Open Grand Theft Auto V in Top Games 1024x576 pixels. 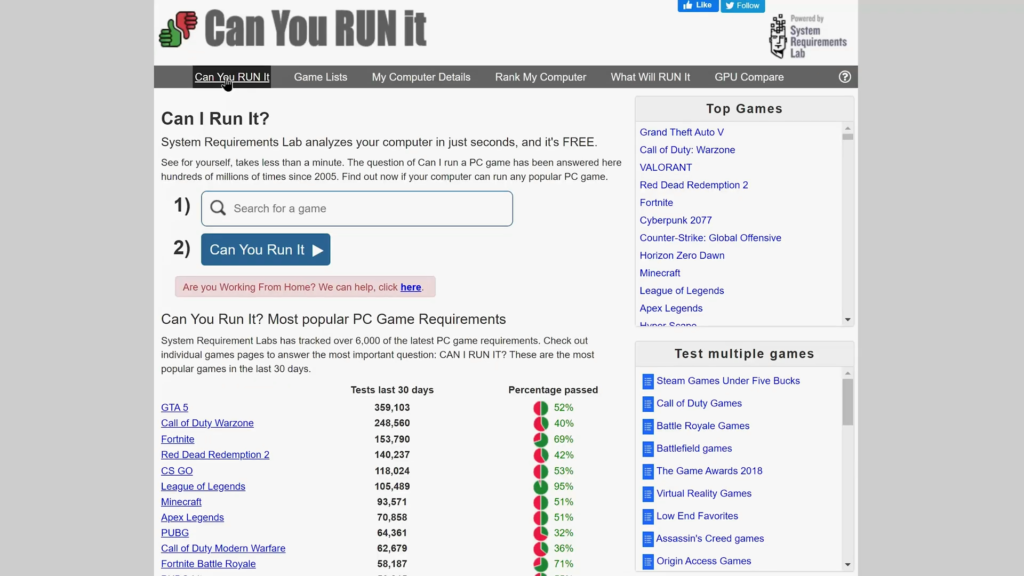[x=682, y=132]
